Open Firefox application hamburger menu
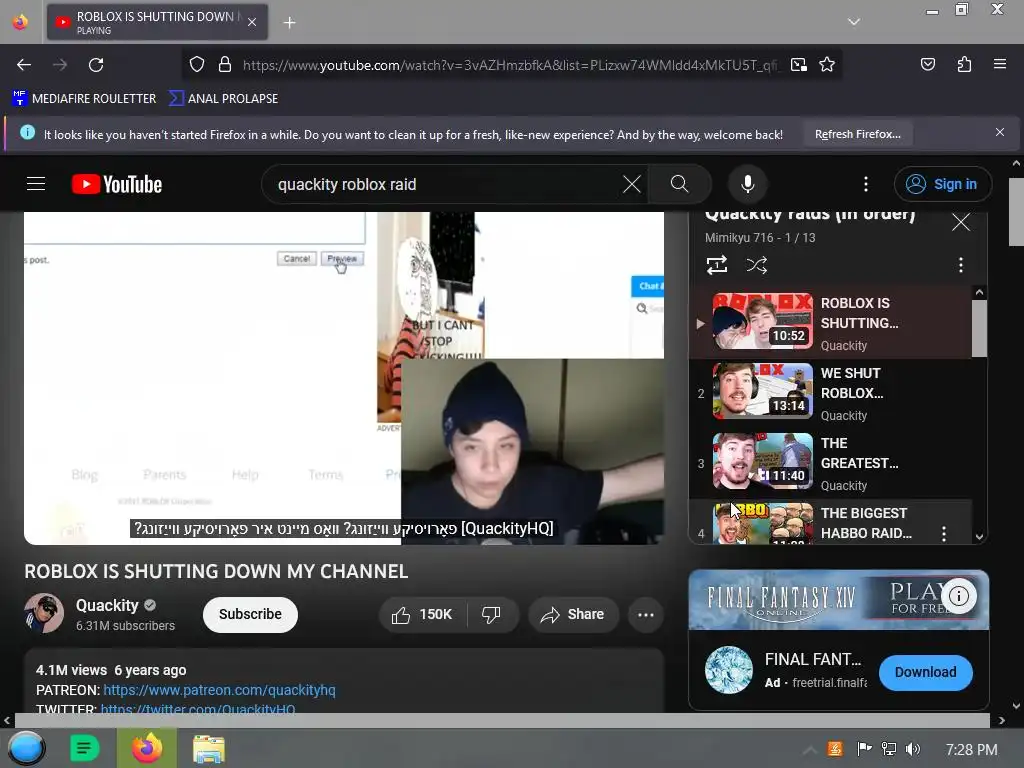 tap(1000, 64)
